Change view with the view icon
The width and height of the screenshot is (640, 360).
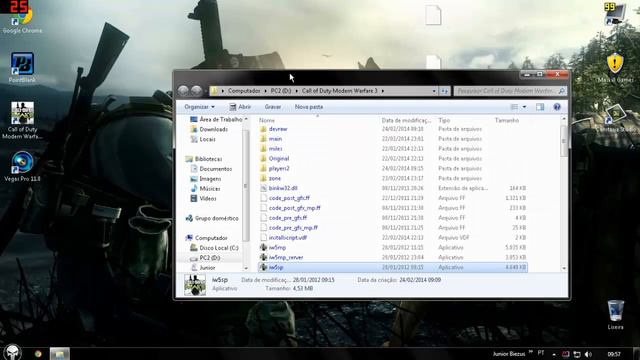514,107
